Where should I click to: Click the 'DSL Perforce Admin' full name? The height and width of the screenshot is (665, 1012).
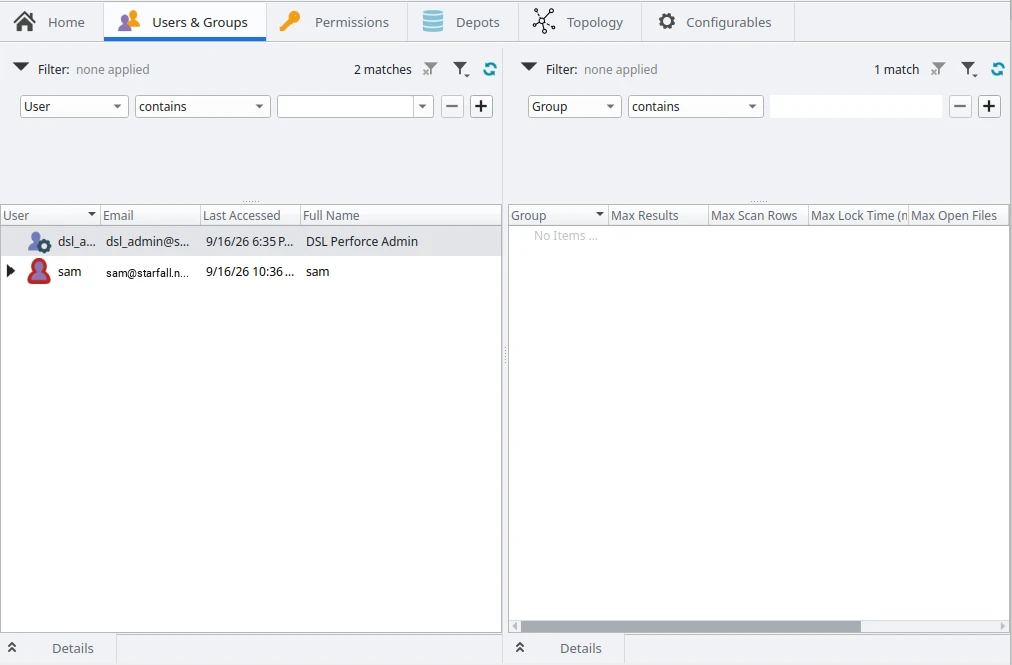(362, 241)
